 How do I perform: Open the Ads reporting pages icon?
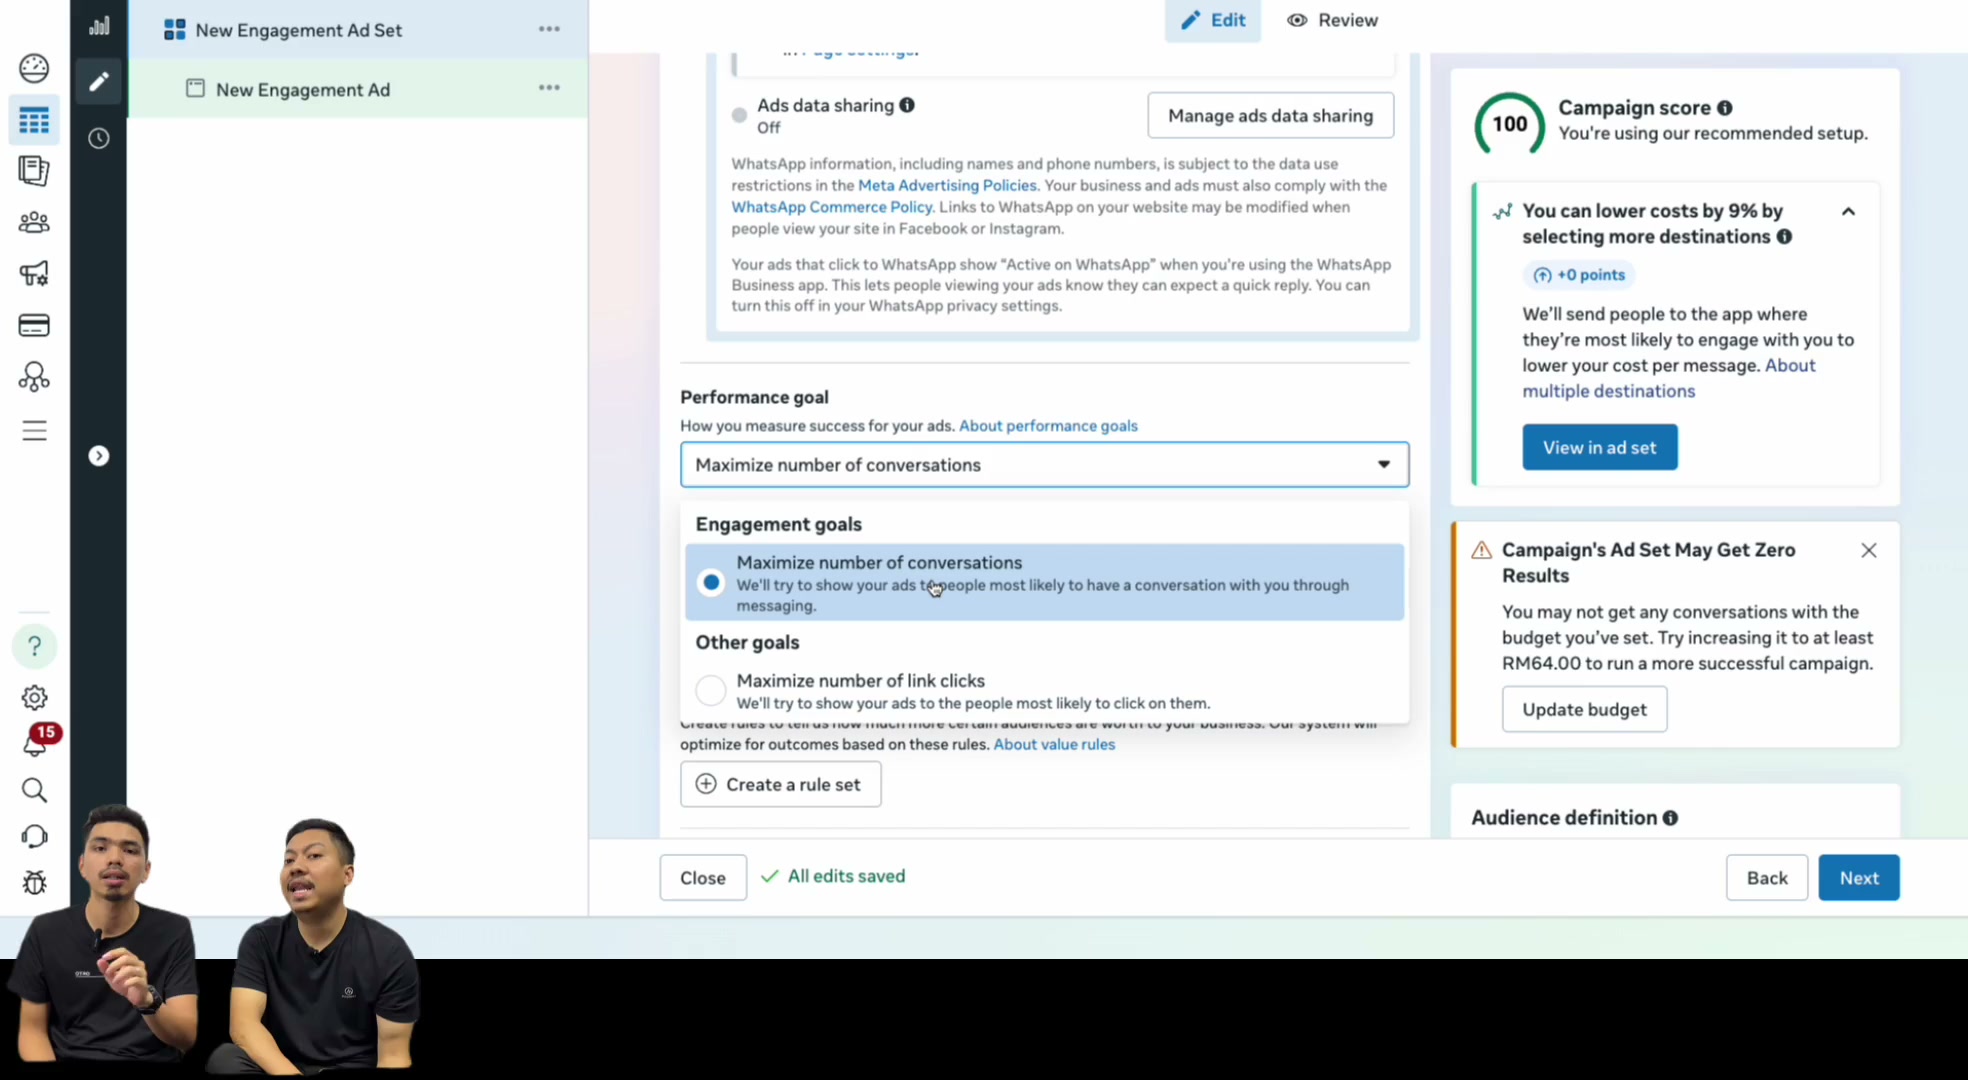[34, 171]
